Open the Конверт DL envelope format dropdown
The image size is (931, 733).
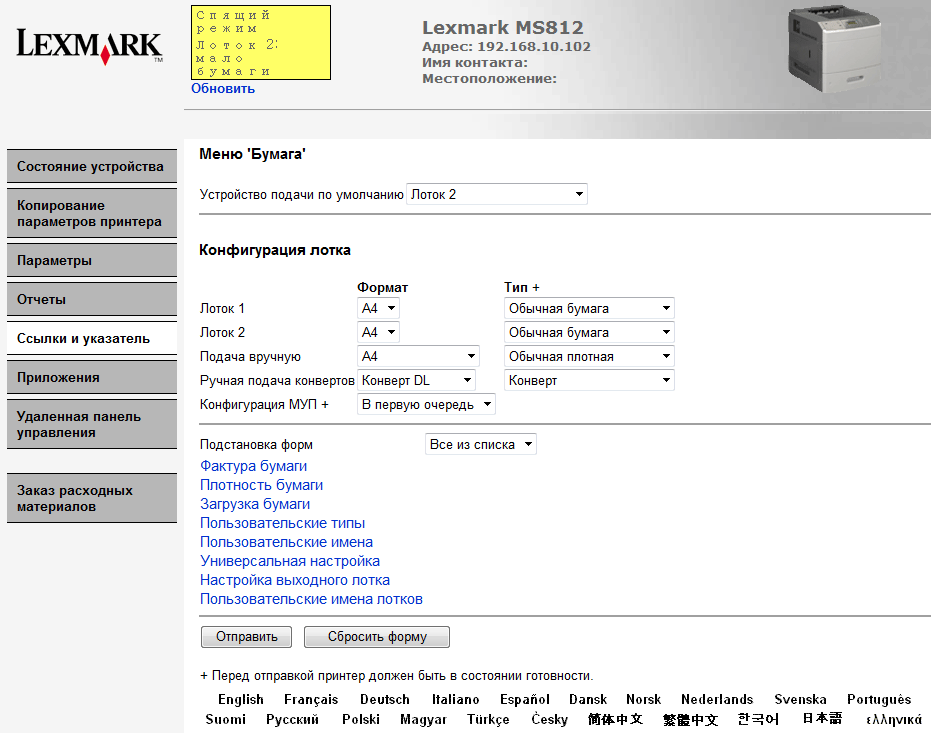416,380
